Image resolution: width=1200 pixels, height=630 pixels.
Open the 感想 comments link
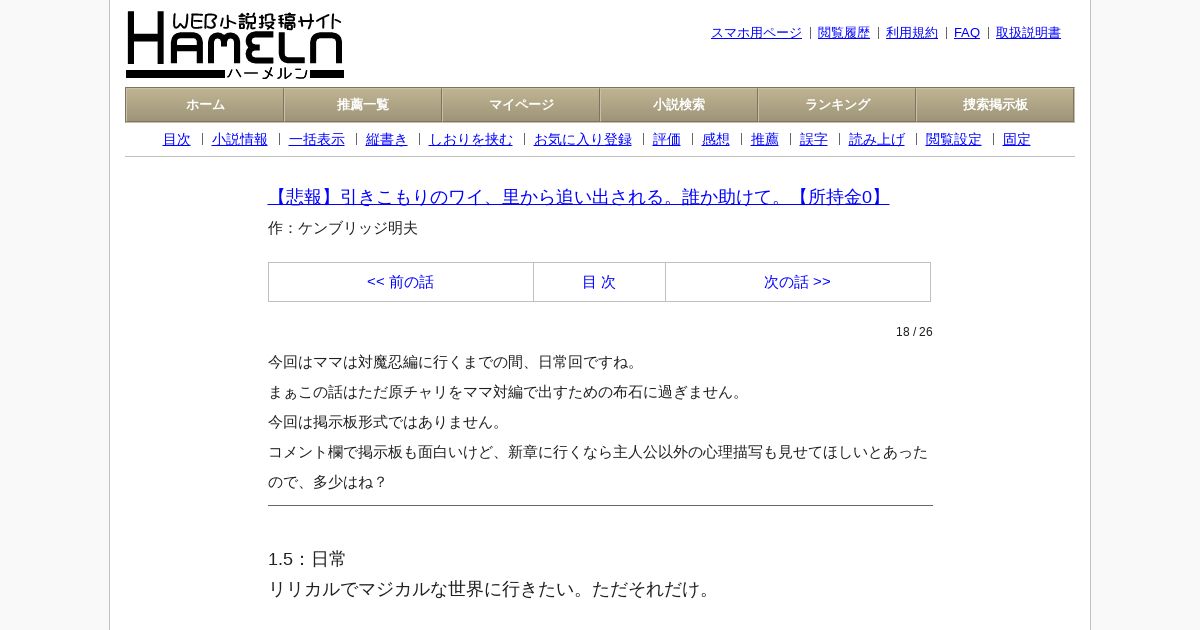[716, 139]
